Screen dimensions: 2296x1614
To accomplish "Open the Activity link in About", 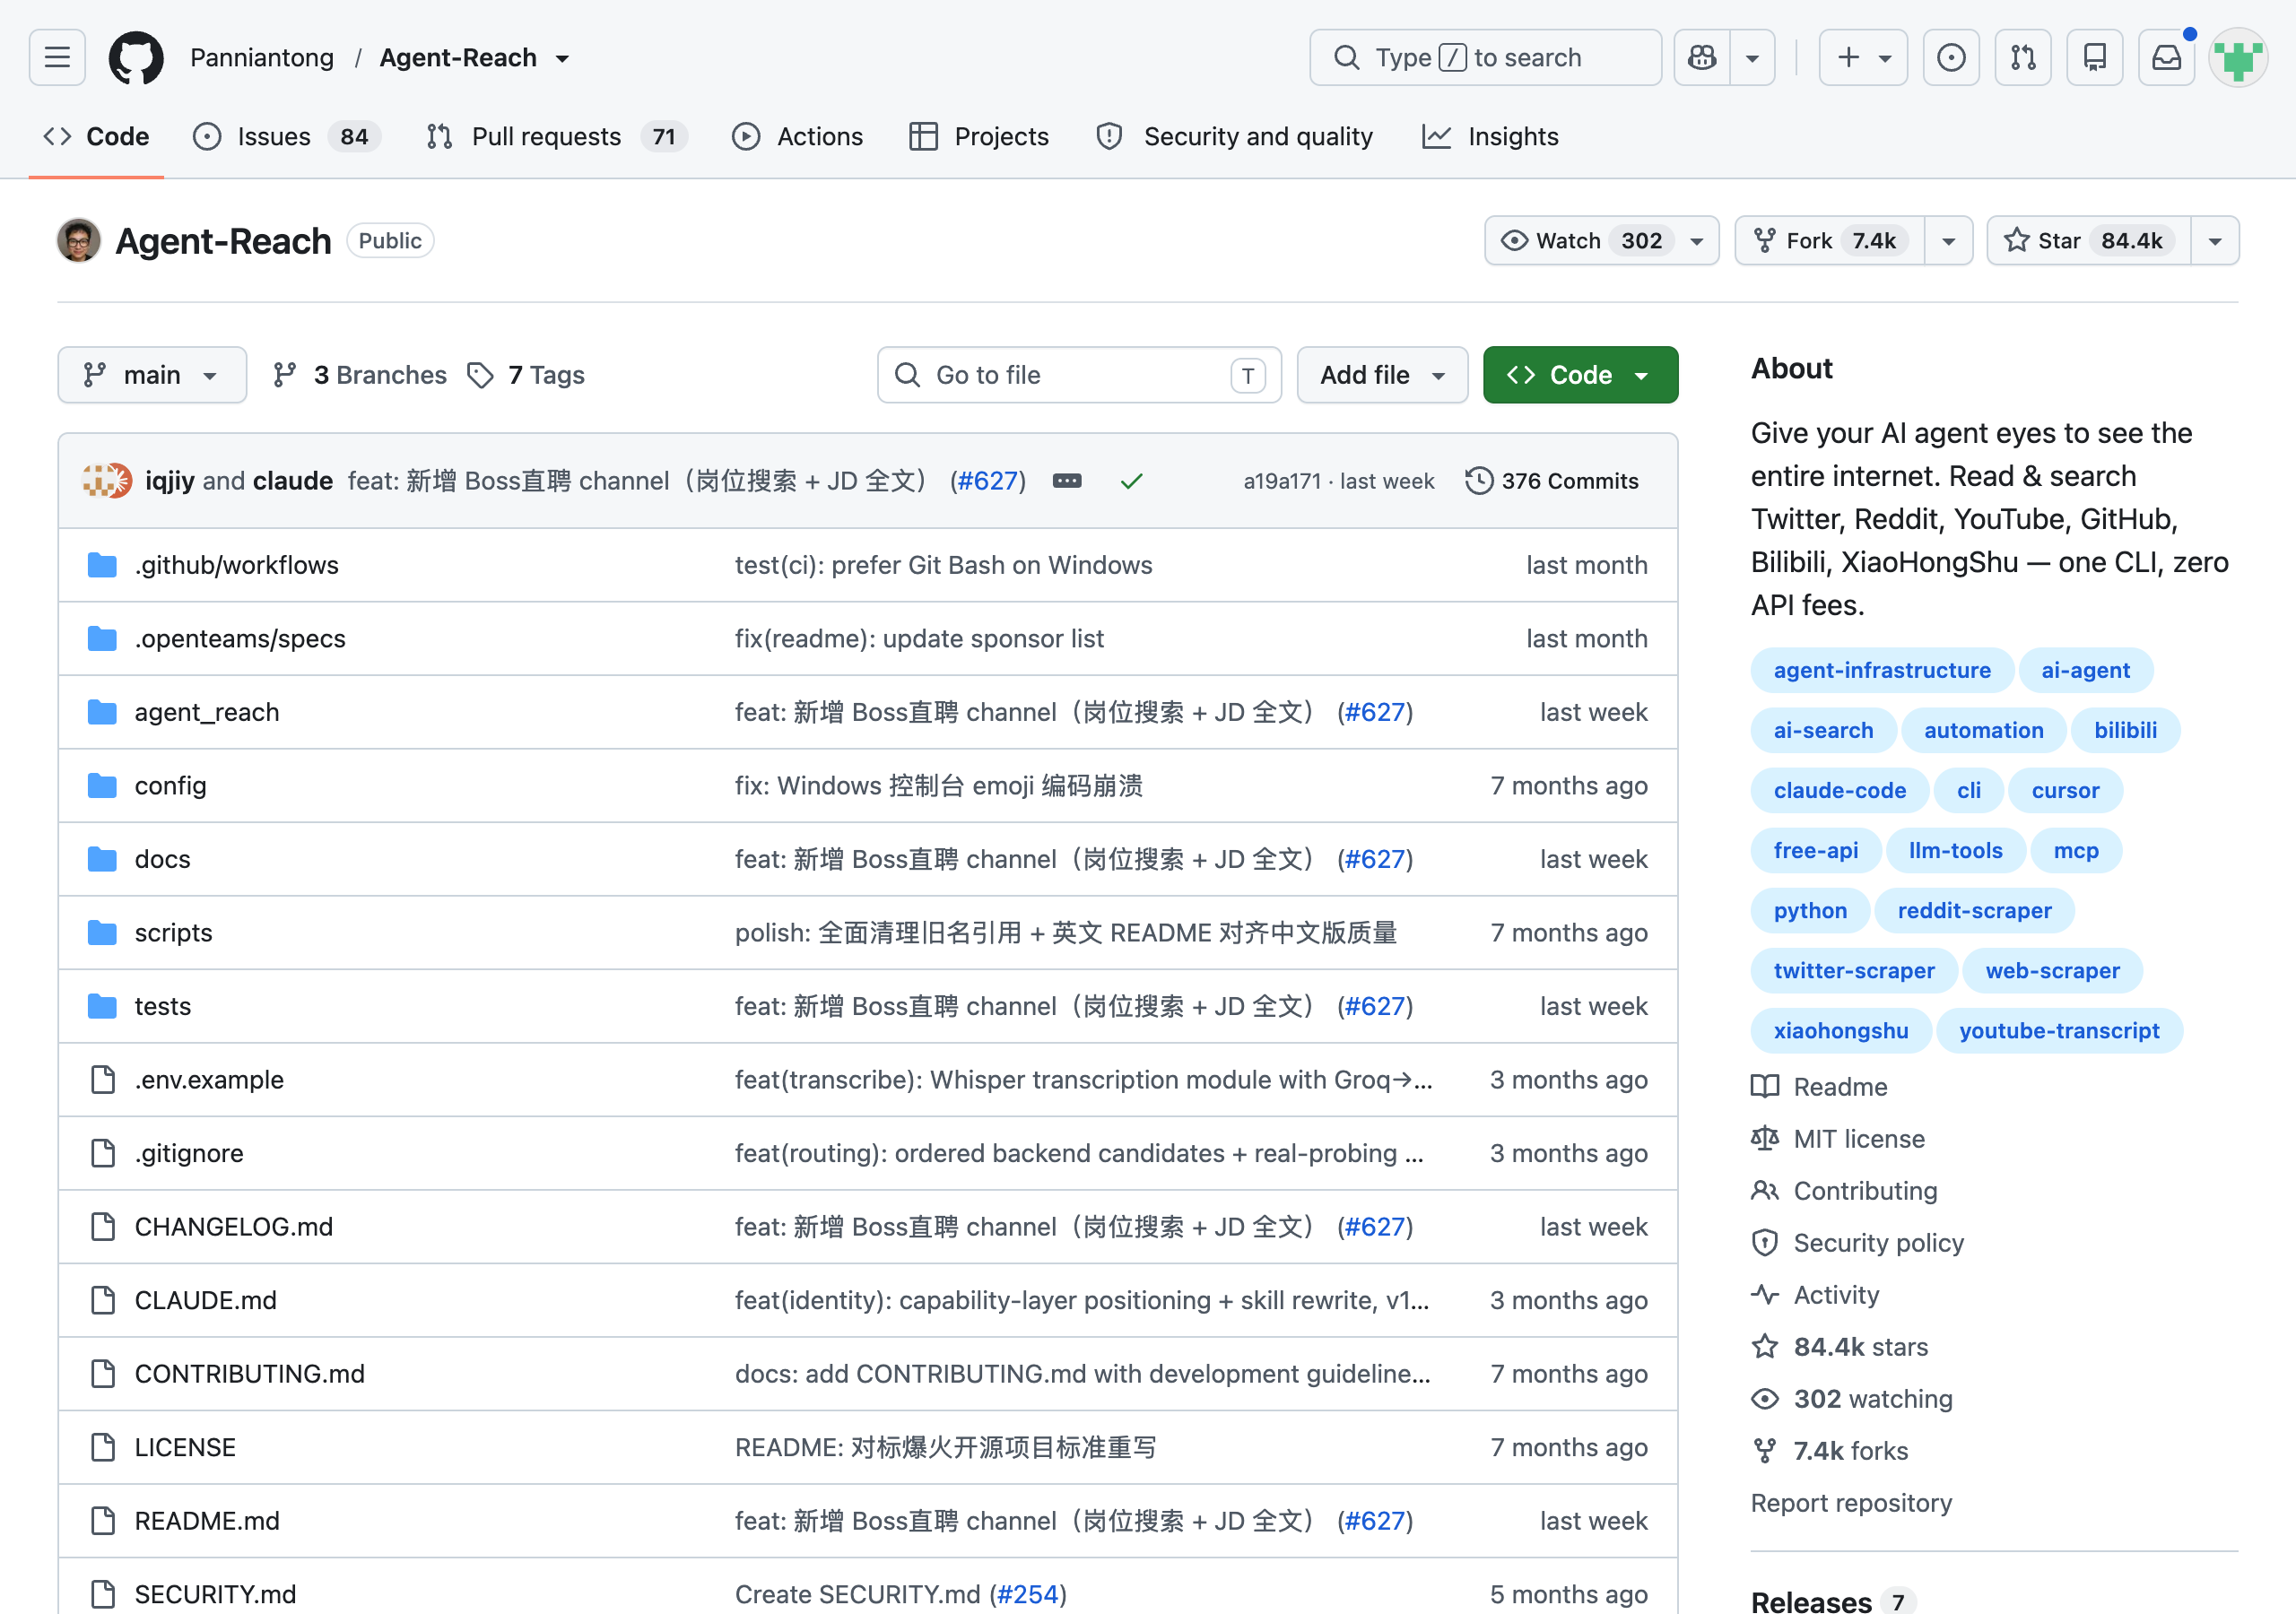I will 1836,1294.
